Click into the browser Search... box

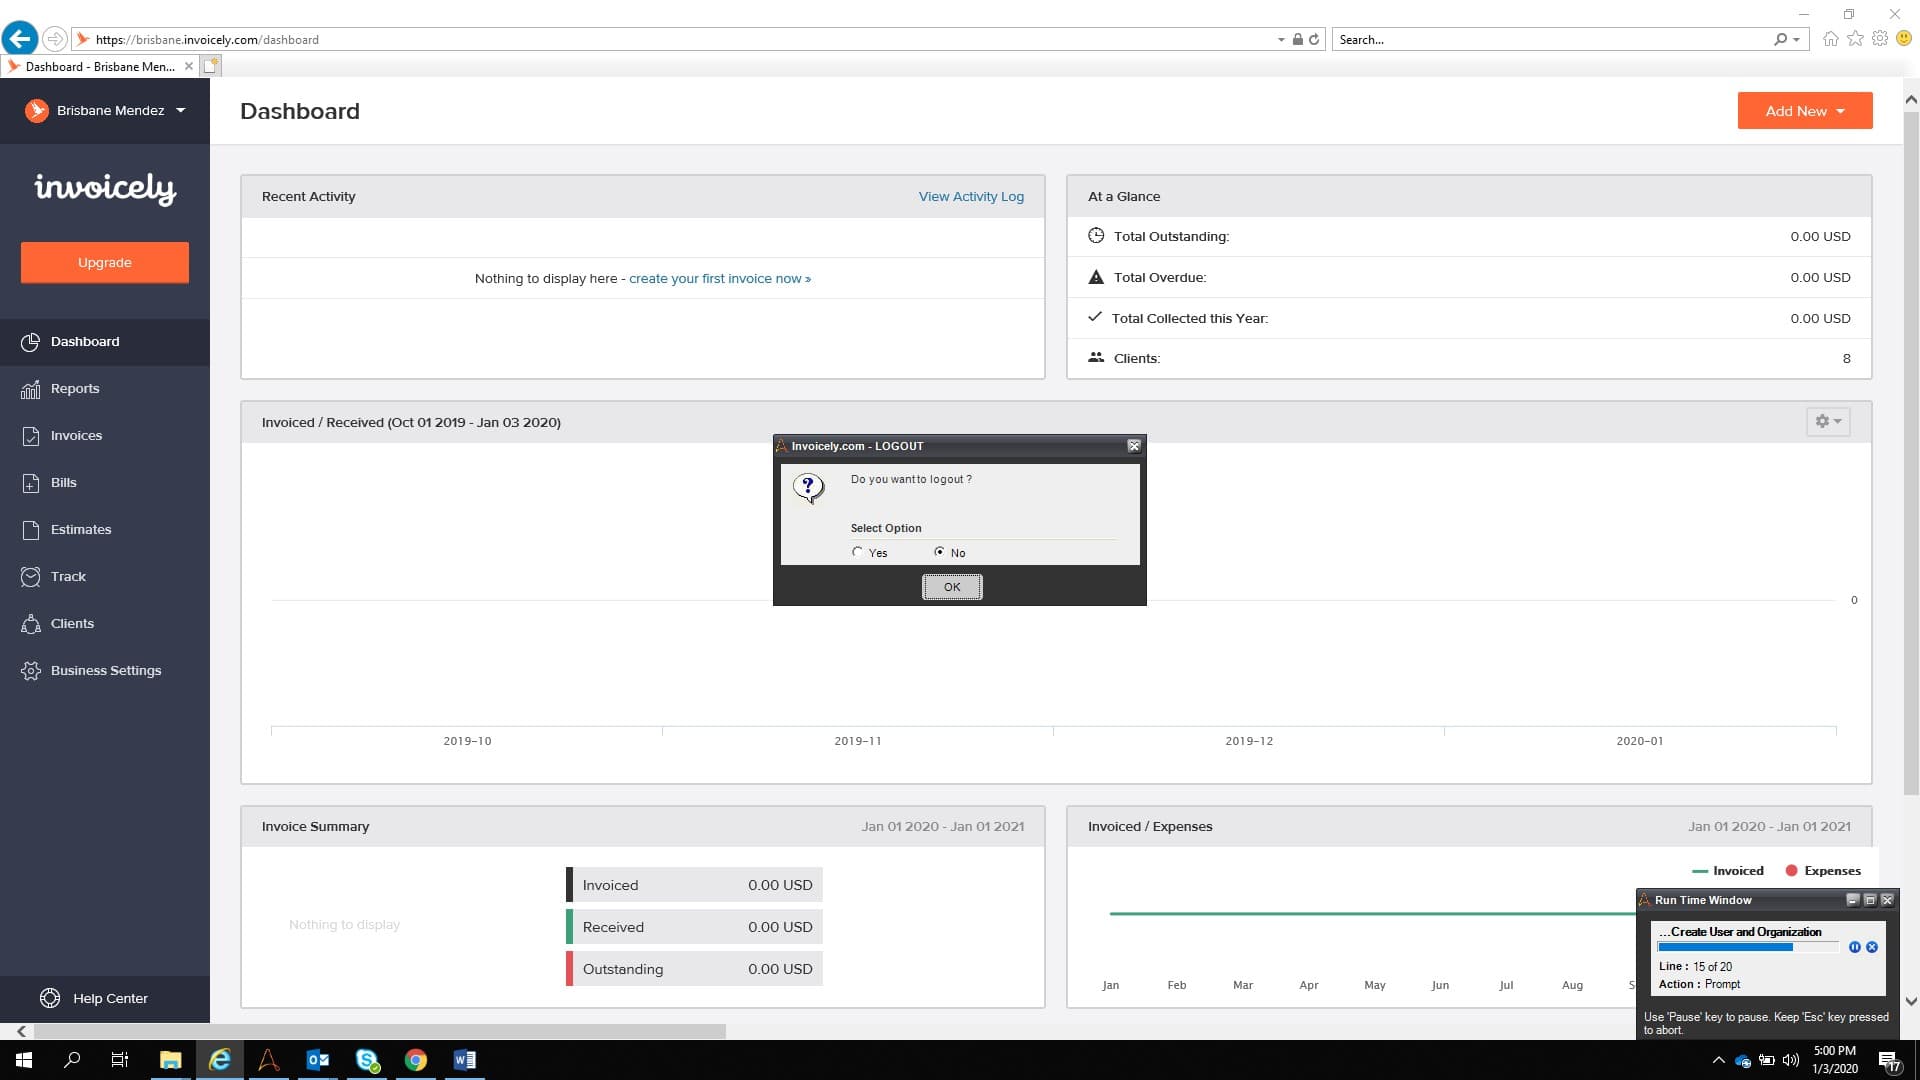[1553, 40]
